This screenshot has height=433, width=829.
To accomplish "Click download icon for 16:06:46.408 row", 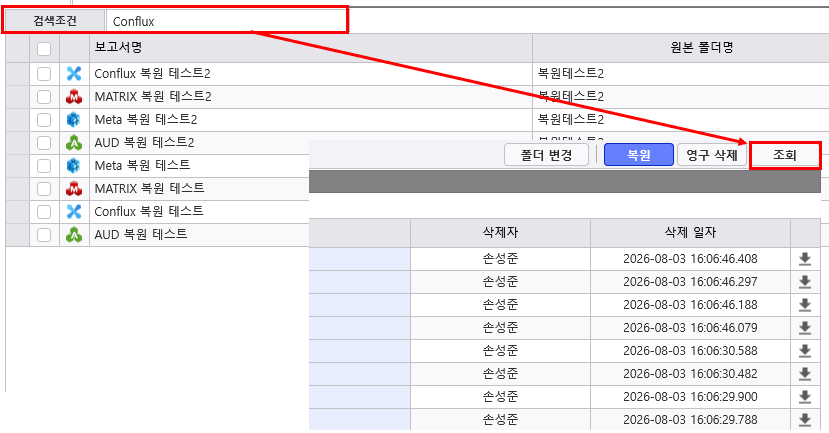I will pos(805,259).
